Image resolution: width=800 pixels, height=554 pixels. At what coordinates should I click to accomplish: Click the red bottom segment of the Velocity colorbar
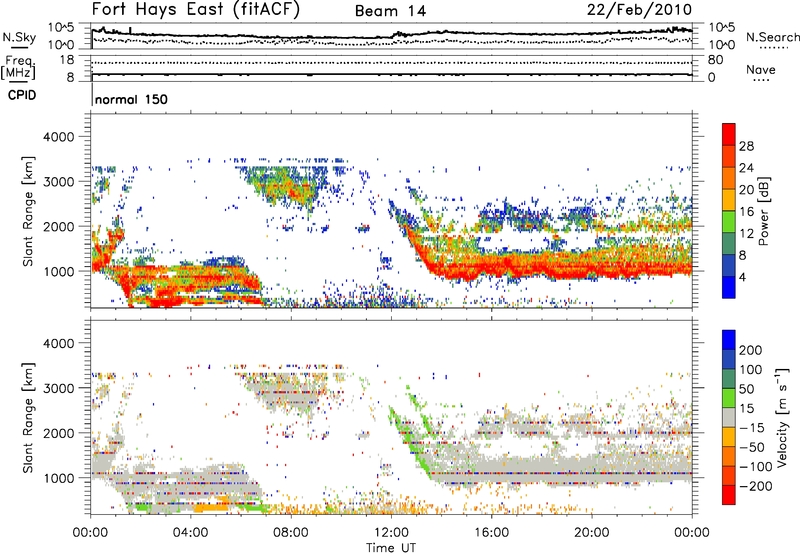(729, 495)
